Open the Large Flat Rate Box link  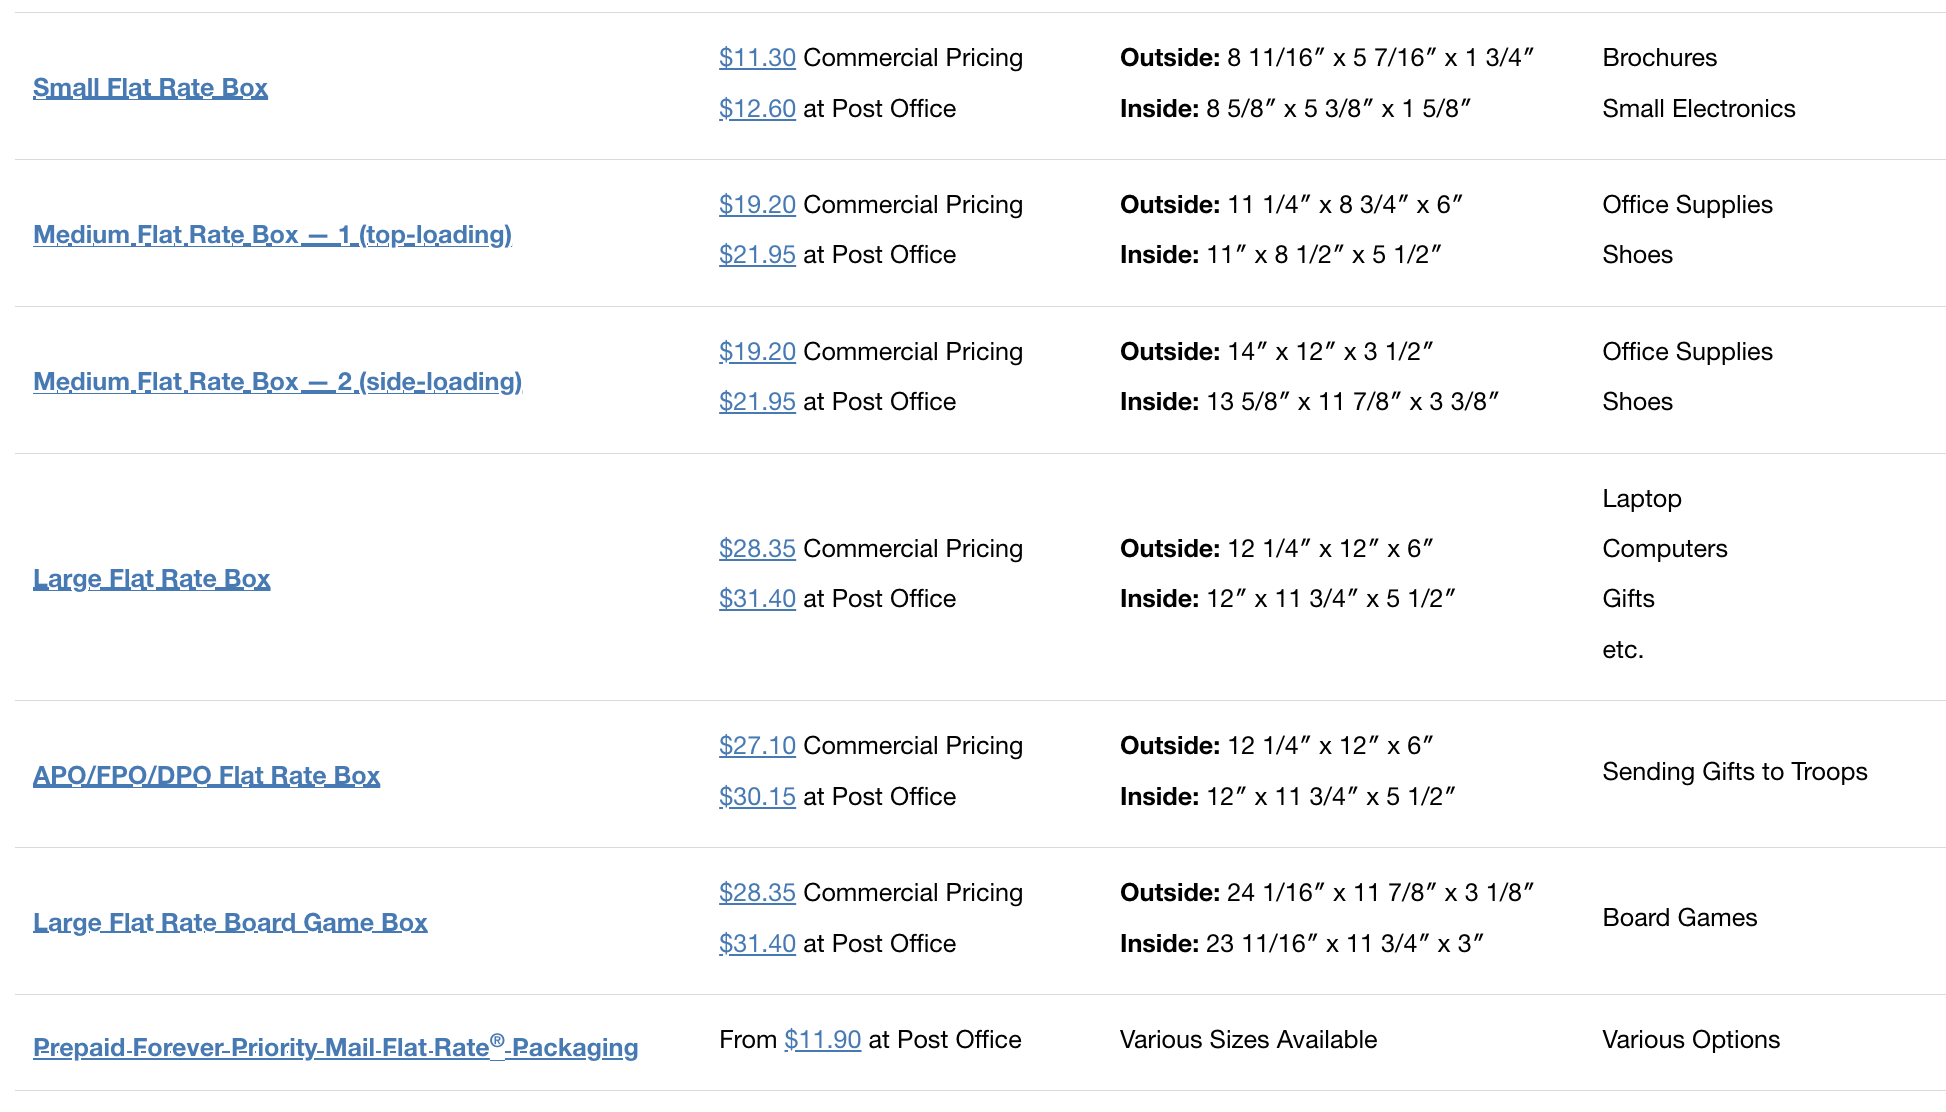[x=152, y=578]
